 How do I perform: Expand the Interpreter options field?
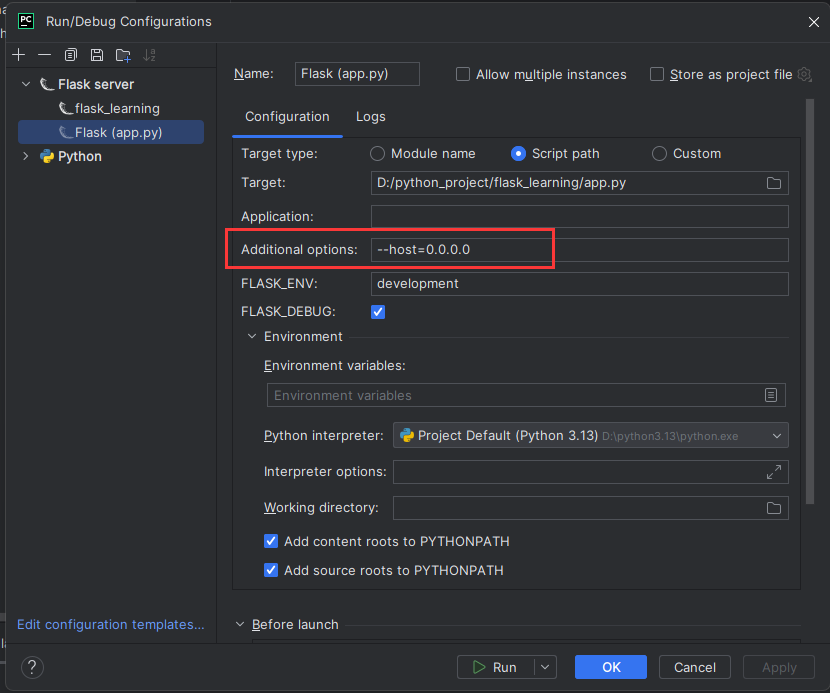[x=773, y=472]
